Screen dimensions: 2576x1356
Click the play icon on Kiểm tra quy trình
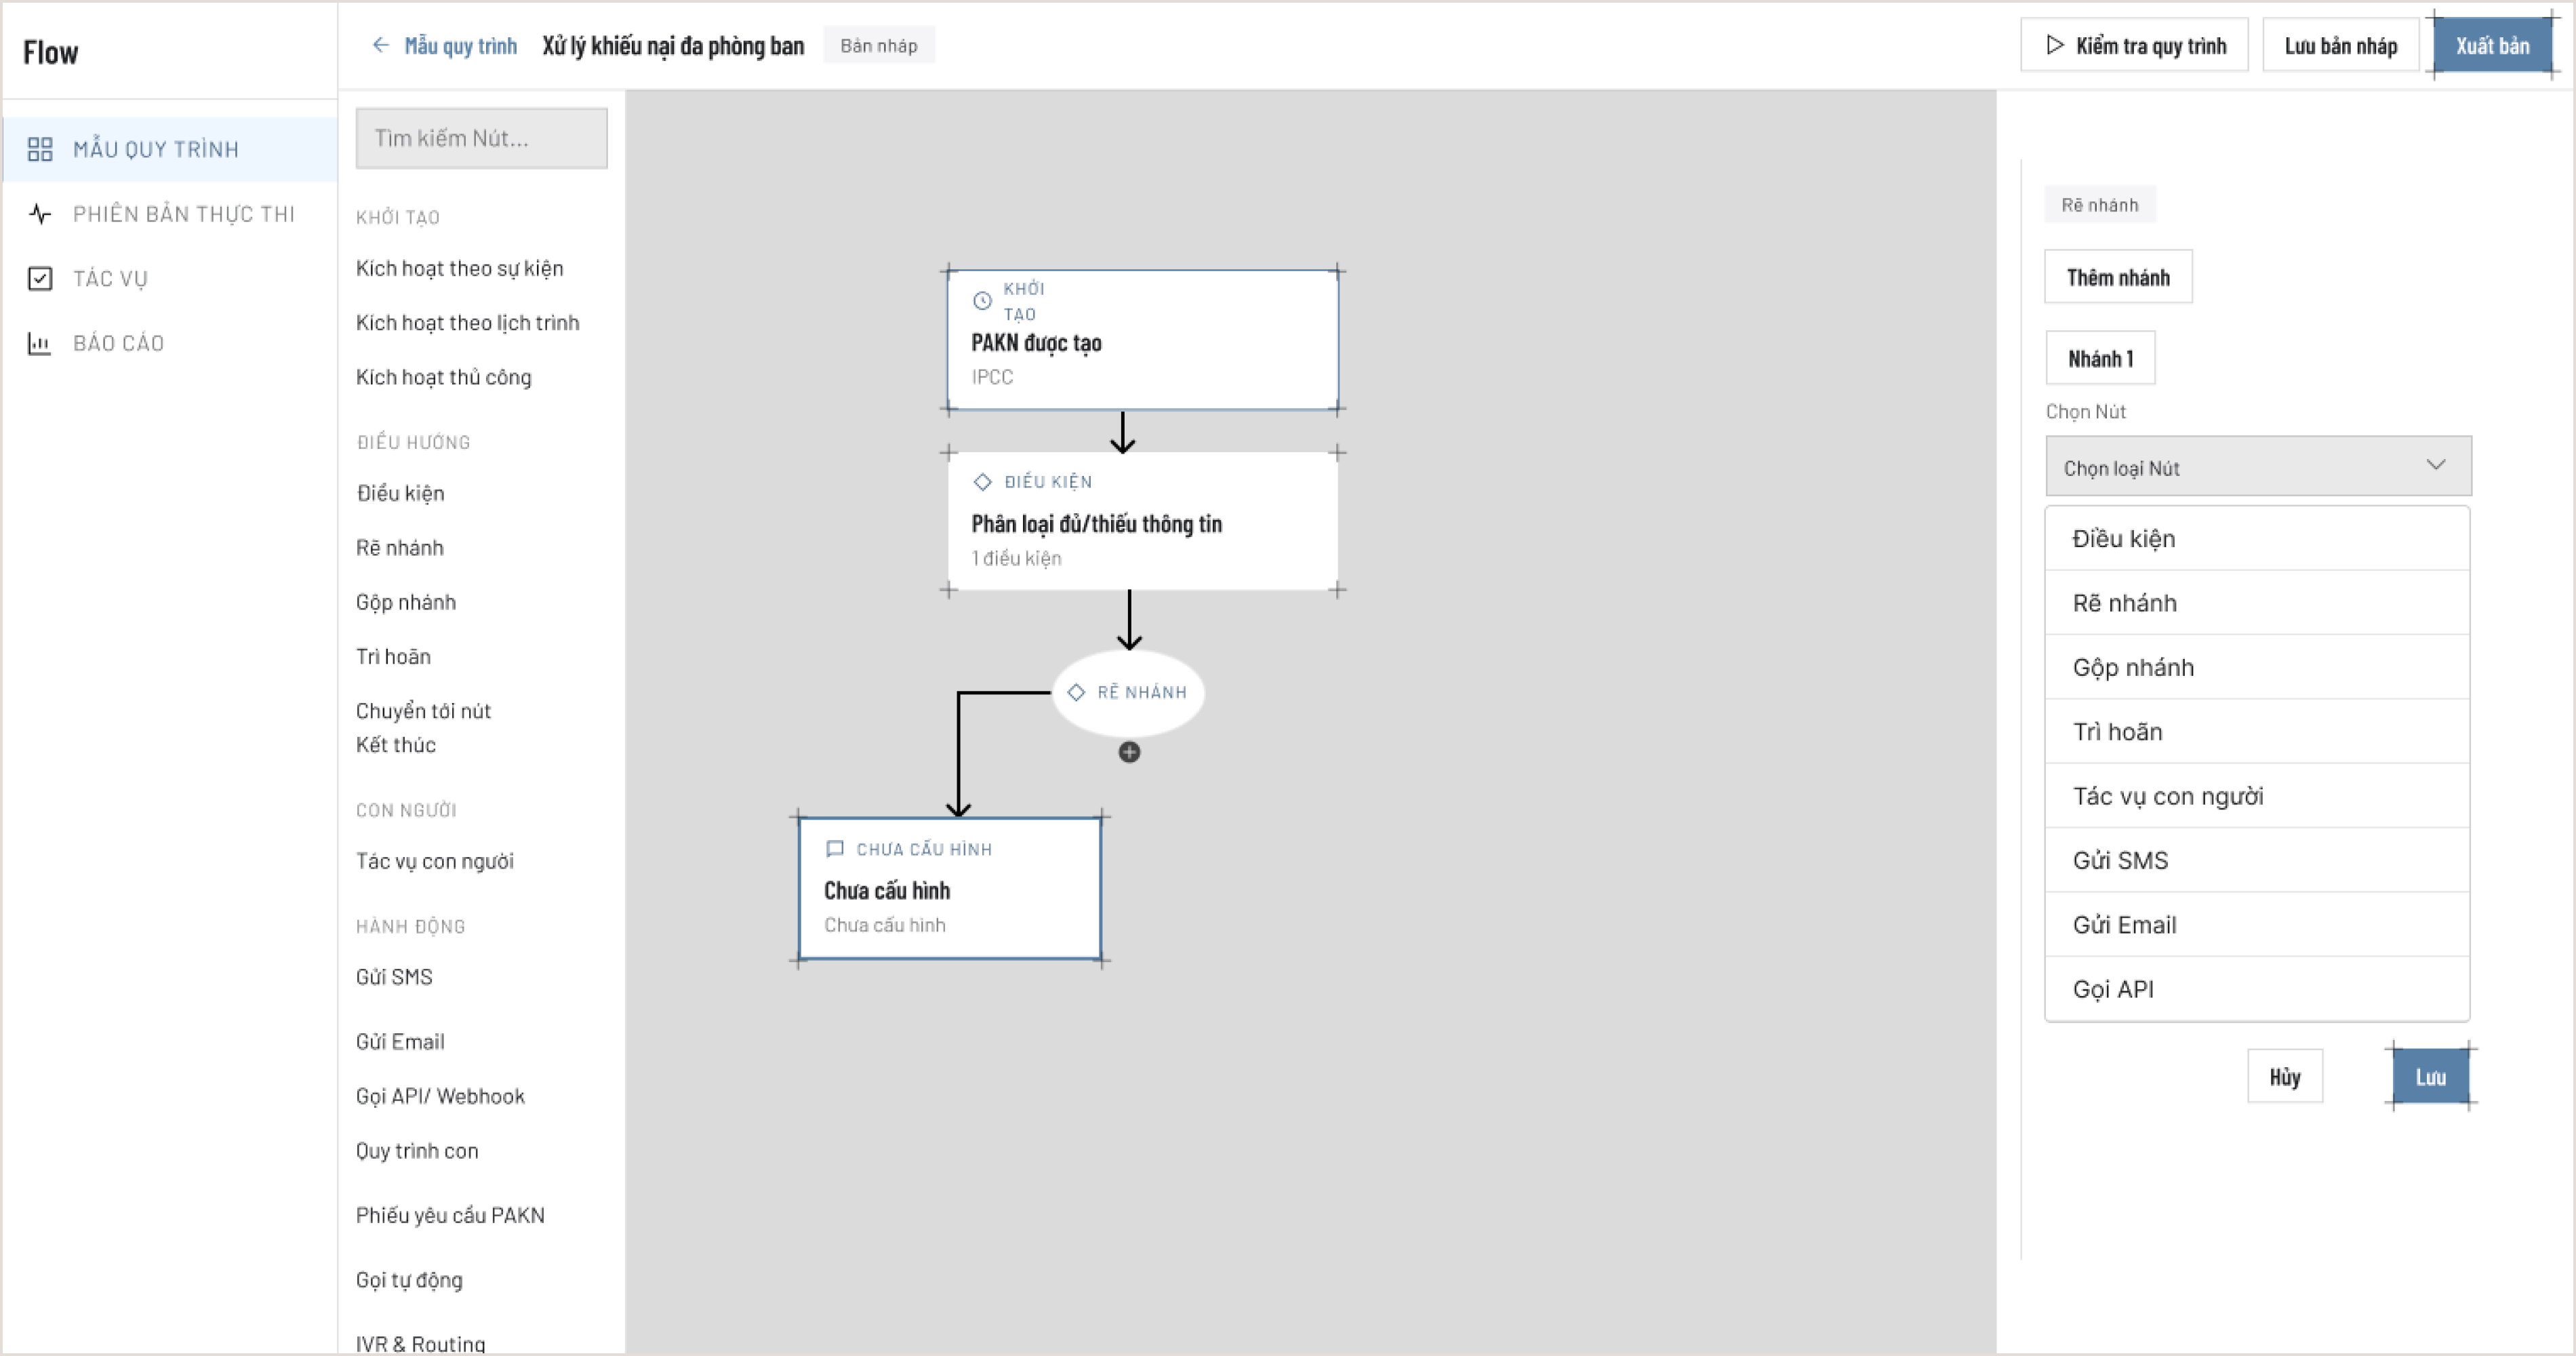click(x=2054, y=45)
